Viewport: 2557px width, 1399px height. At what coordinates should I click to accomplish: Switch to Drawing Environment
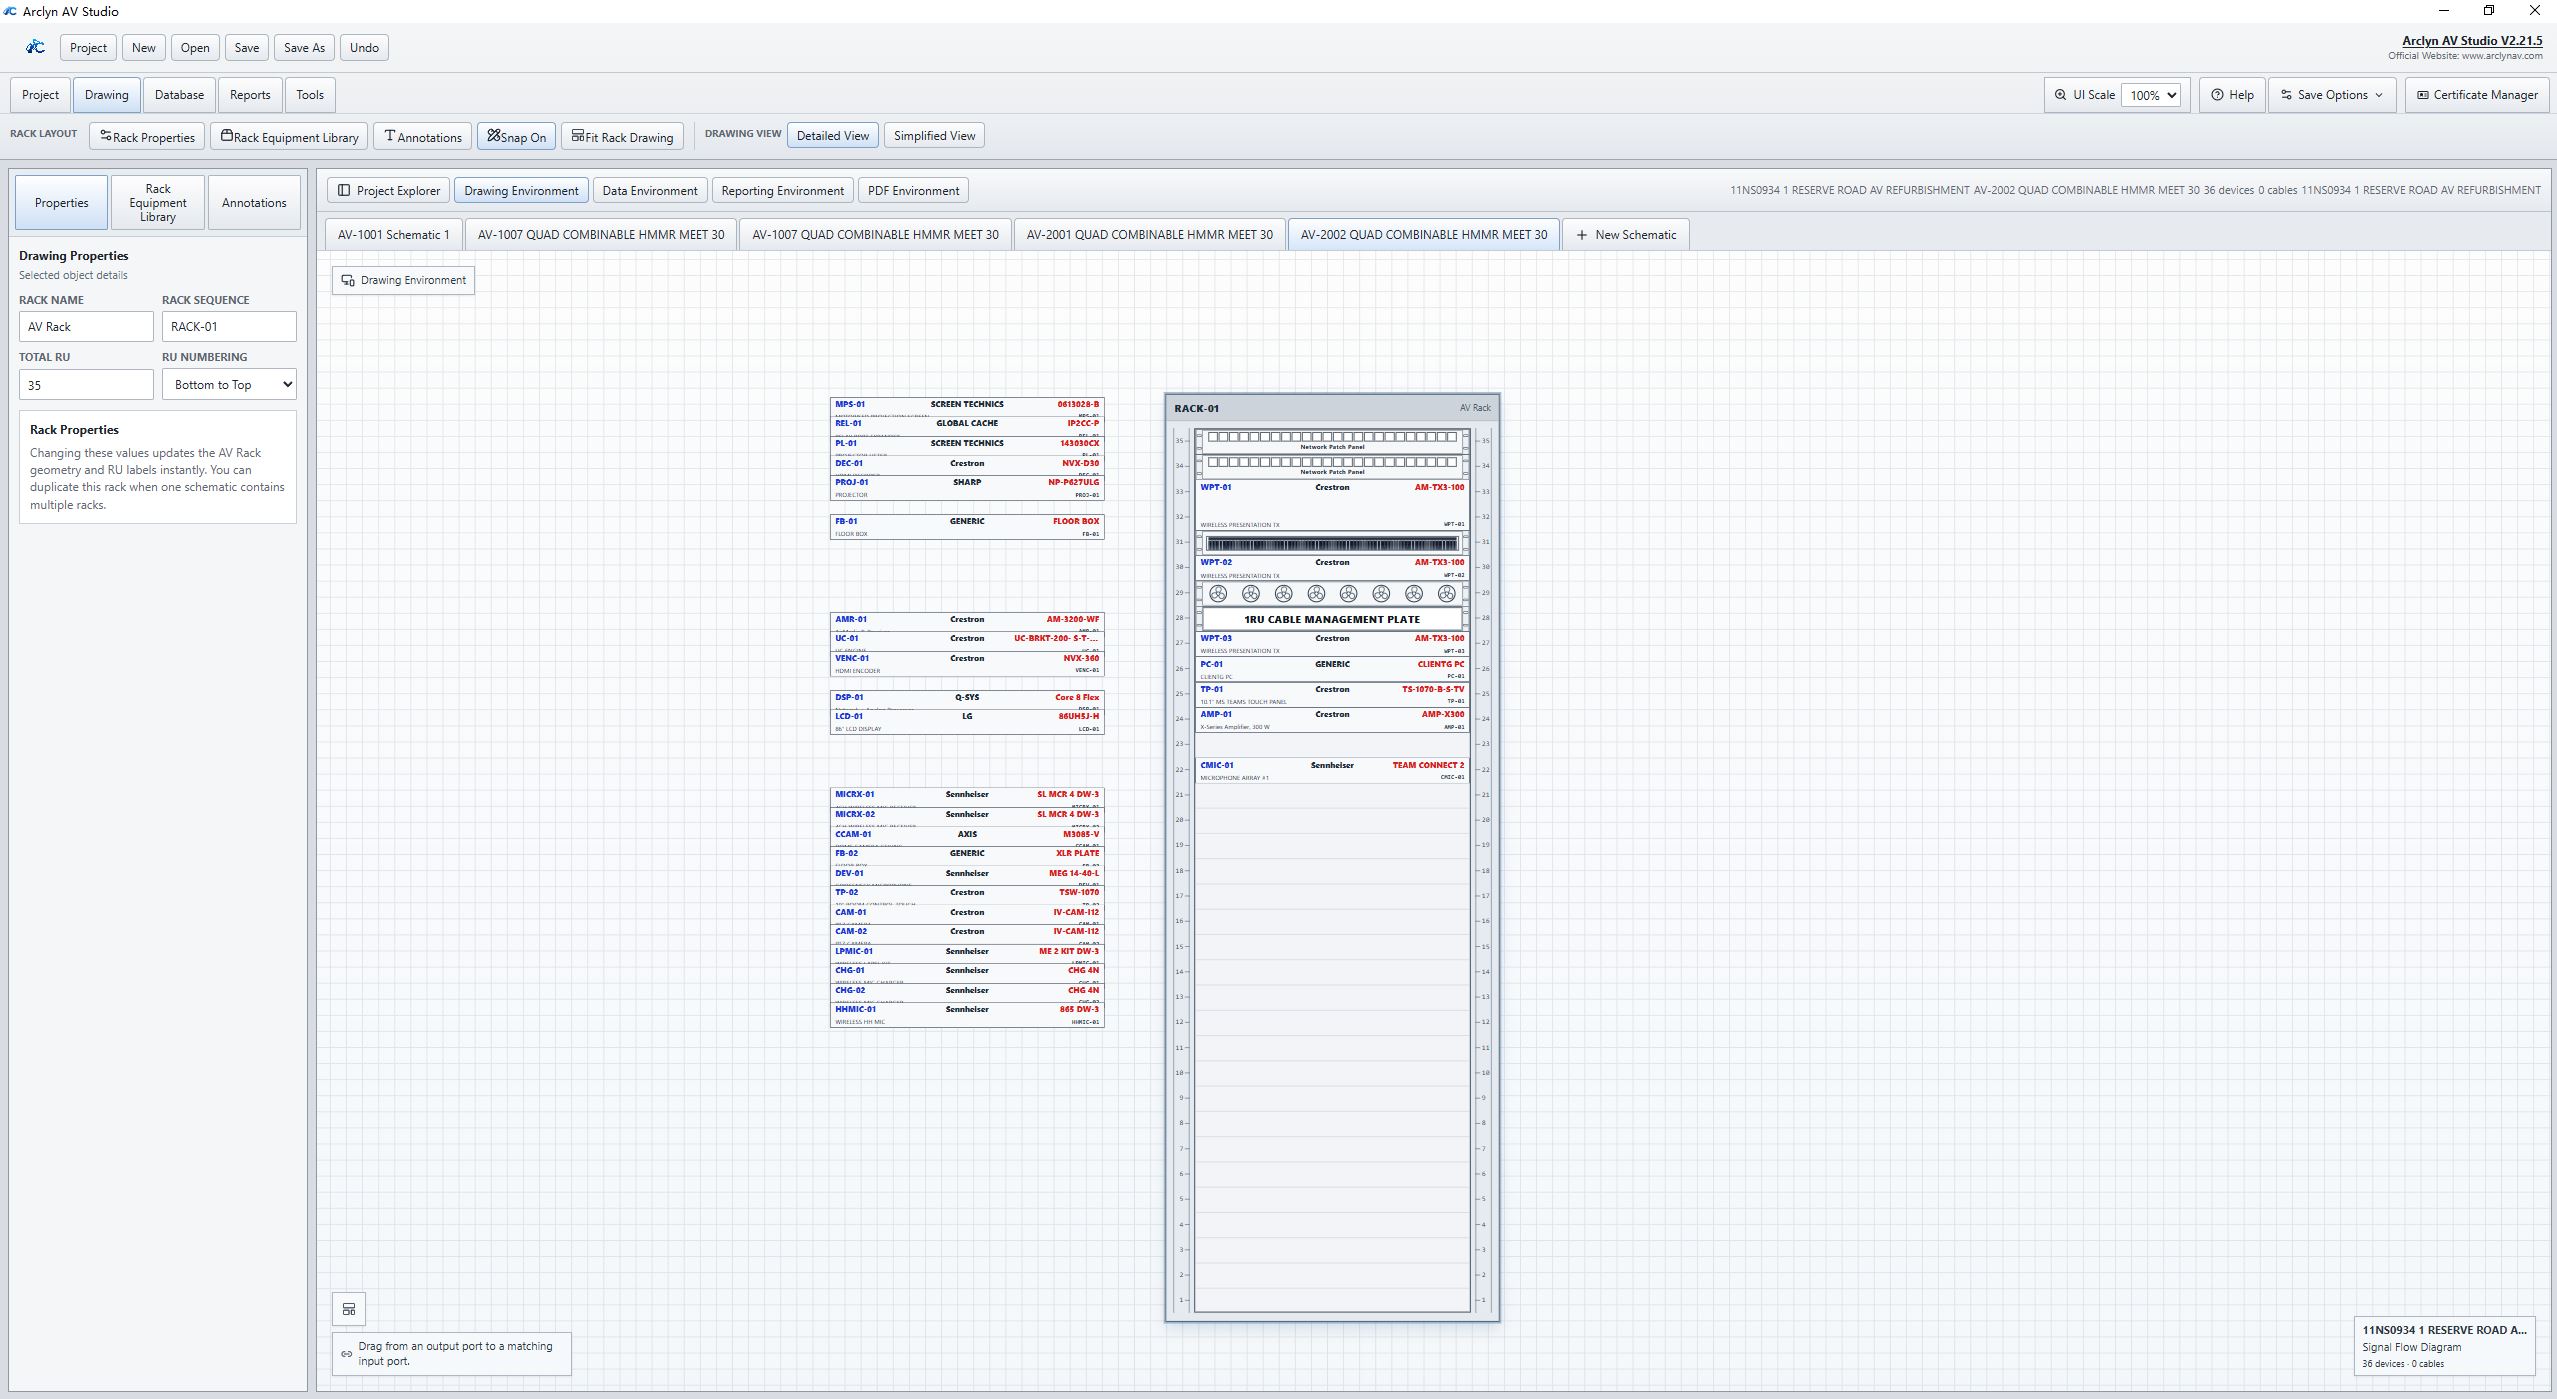point(521,191)
